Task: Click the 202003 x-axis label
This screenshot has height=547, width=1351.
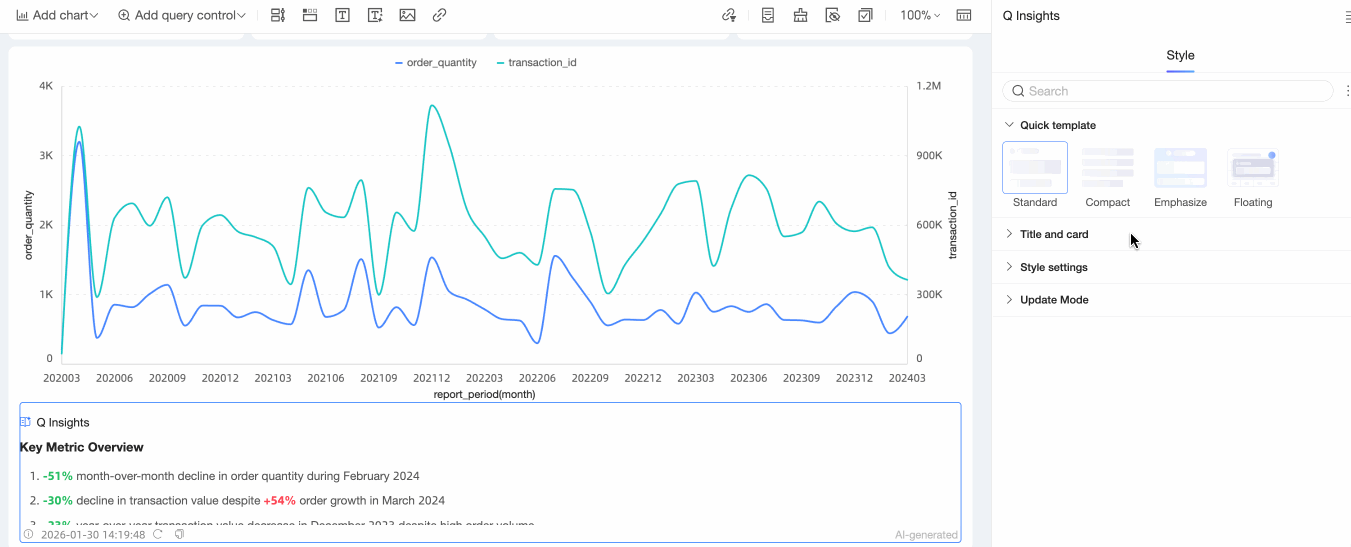Action: (x=61, y=378)
